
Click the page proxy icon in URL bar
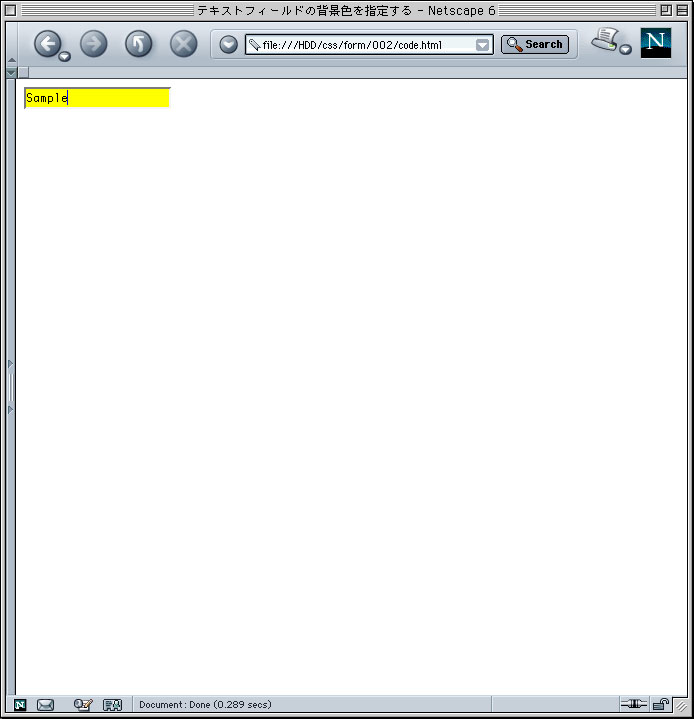(x=254, y=44)
